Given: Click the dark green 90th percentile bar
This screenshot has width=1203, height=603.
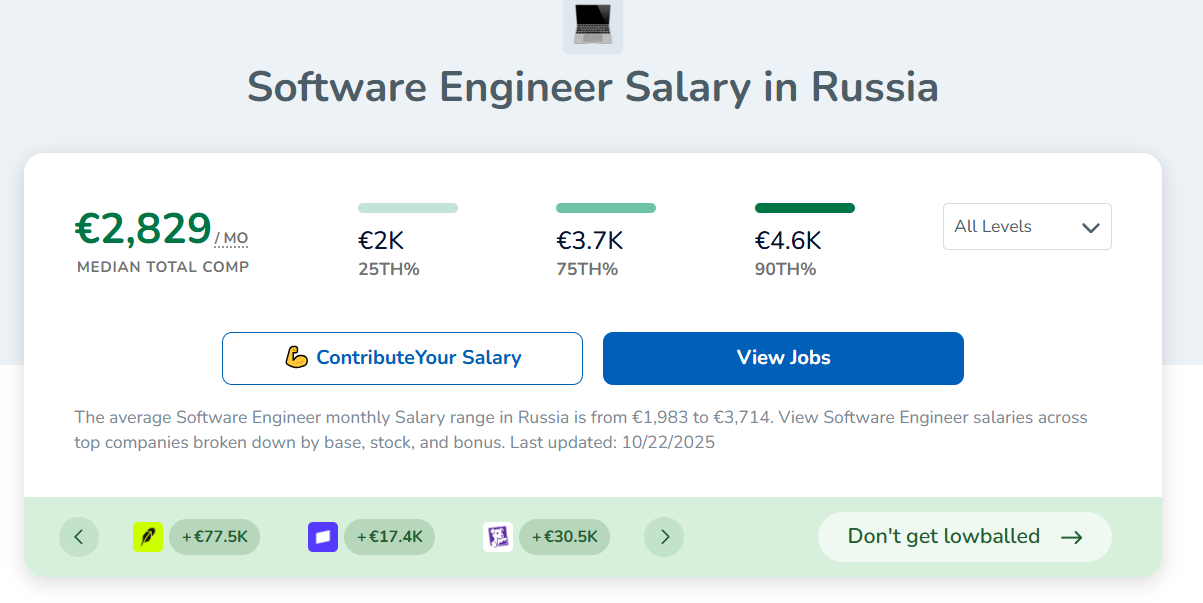Looking at the screenshot, I should (805, 208).
